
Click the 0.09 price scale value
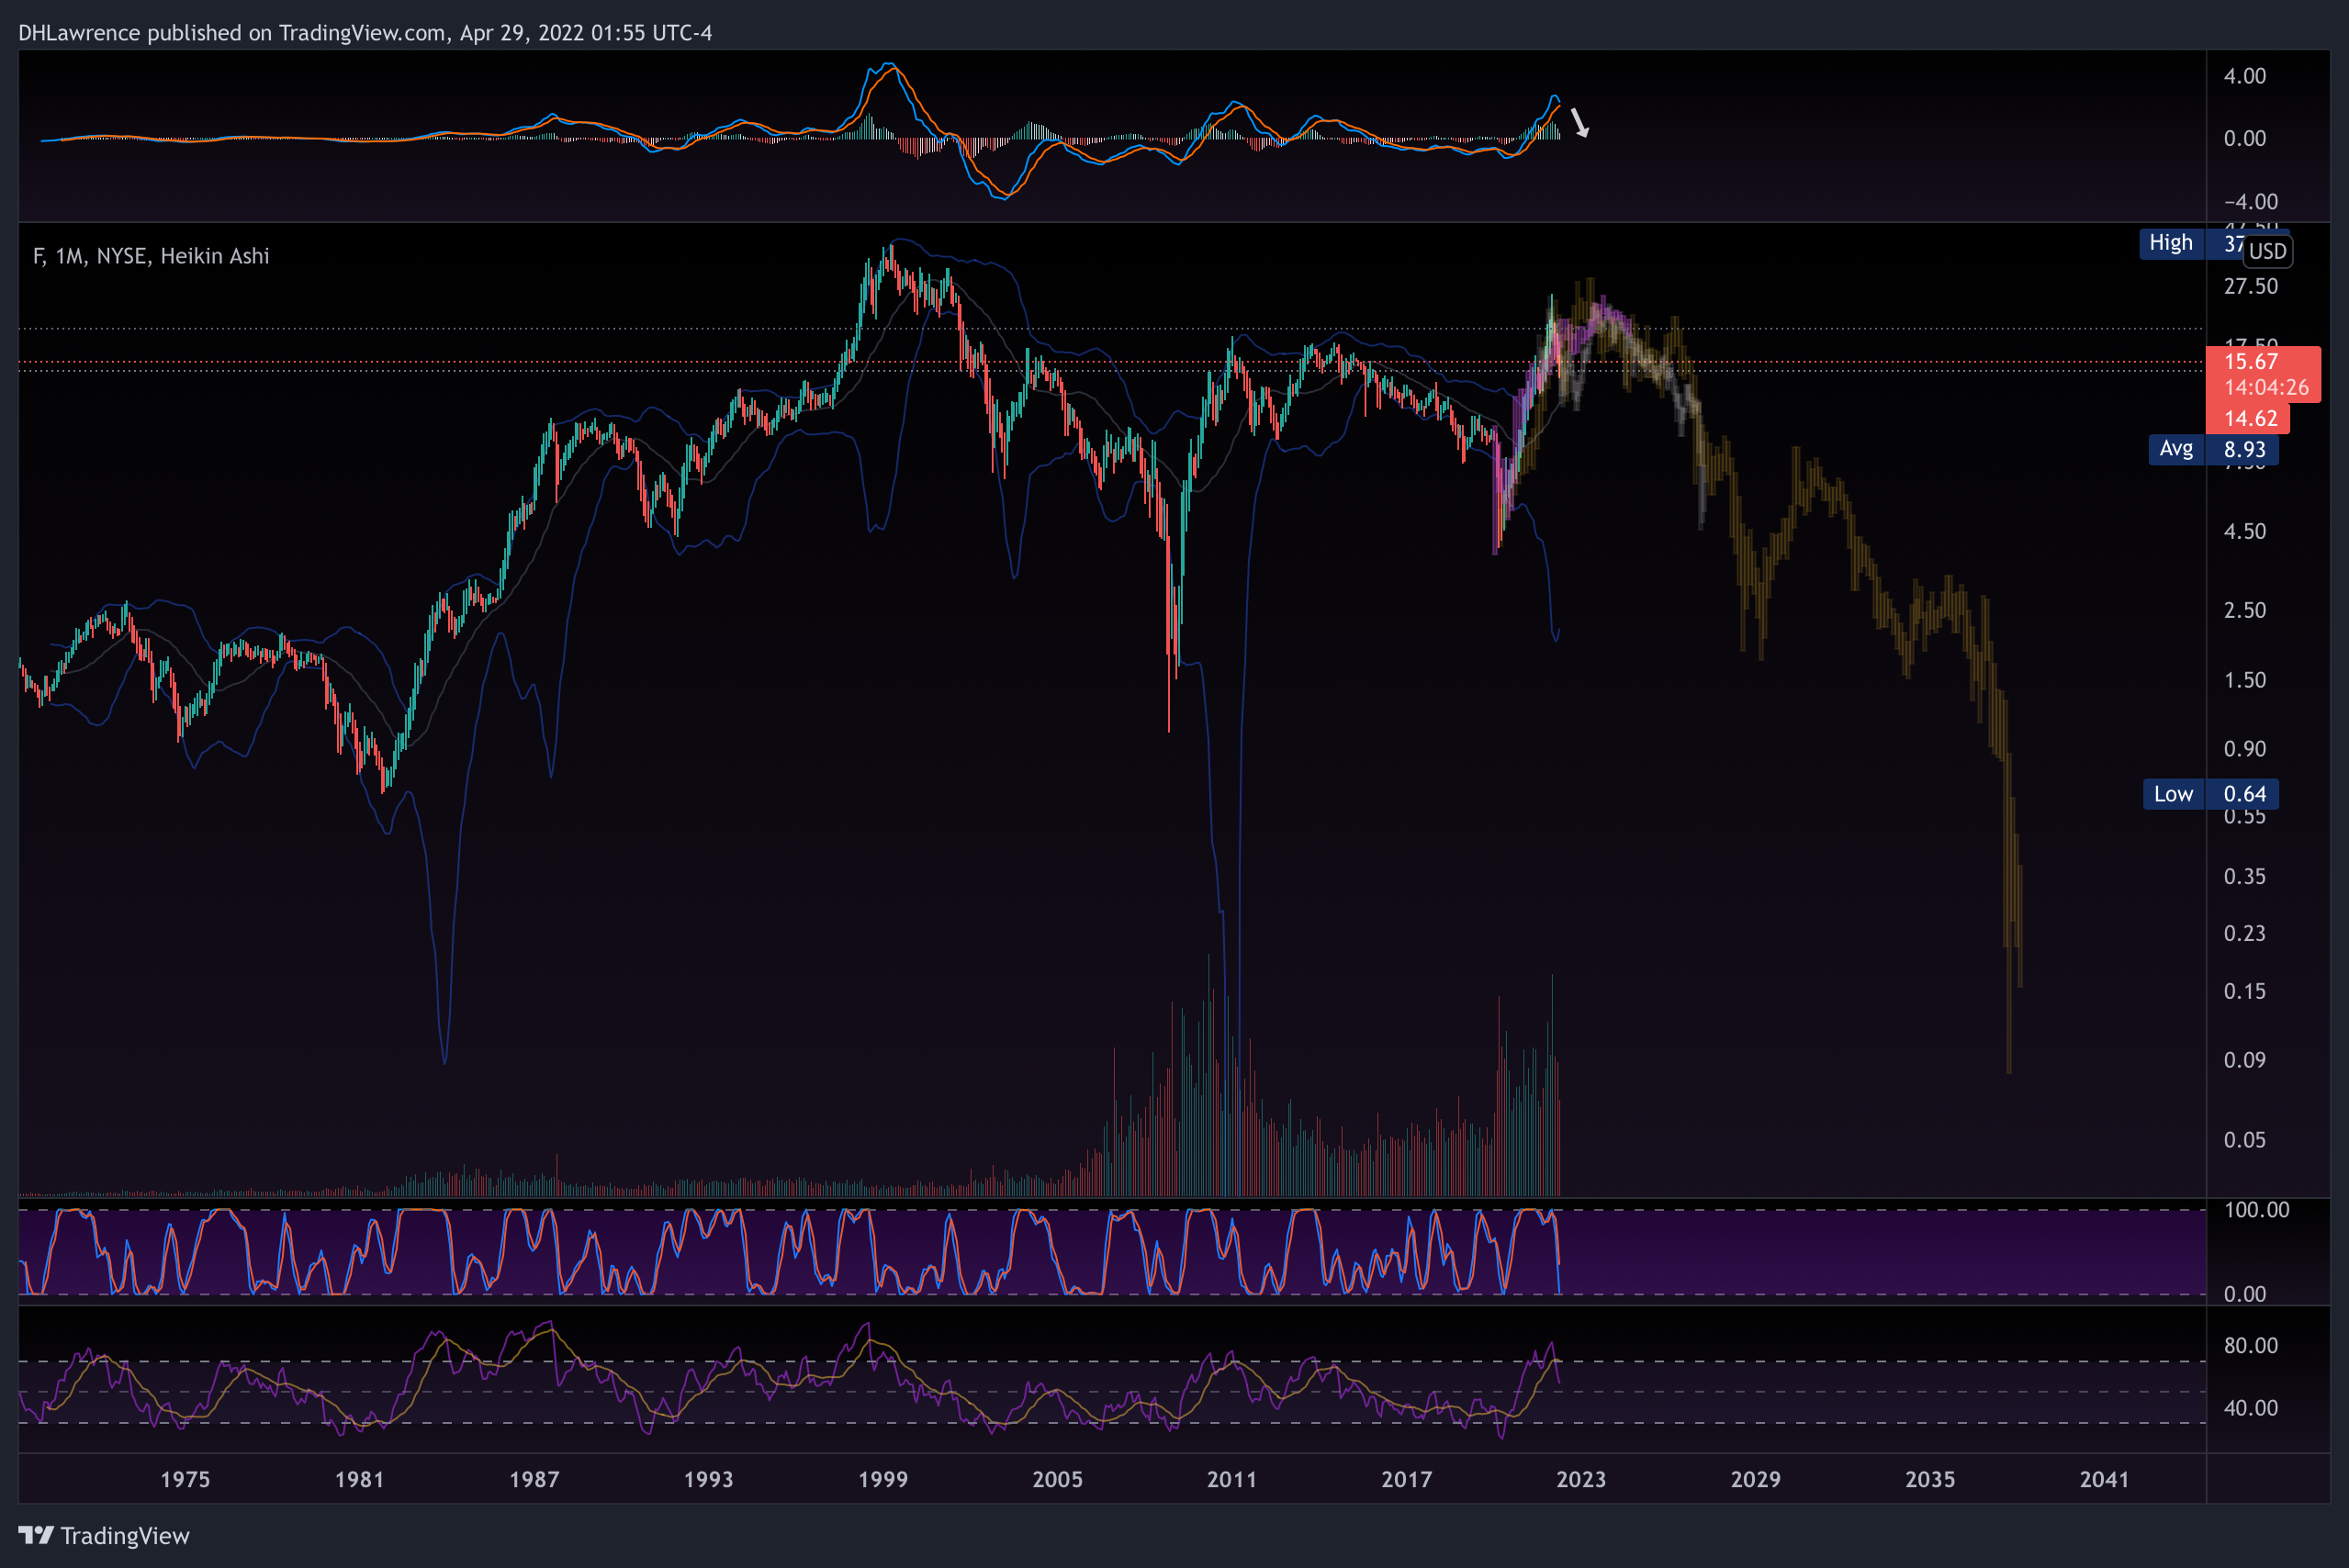(x=2244, y=1060)
